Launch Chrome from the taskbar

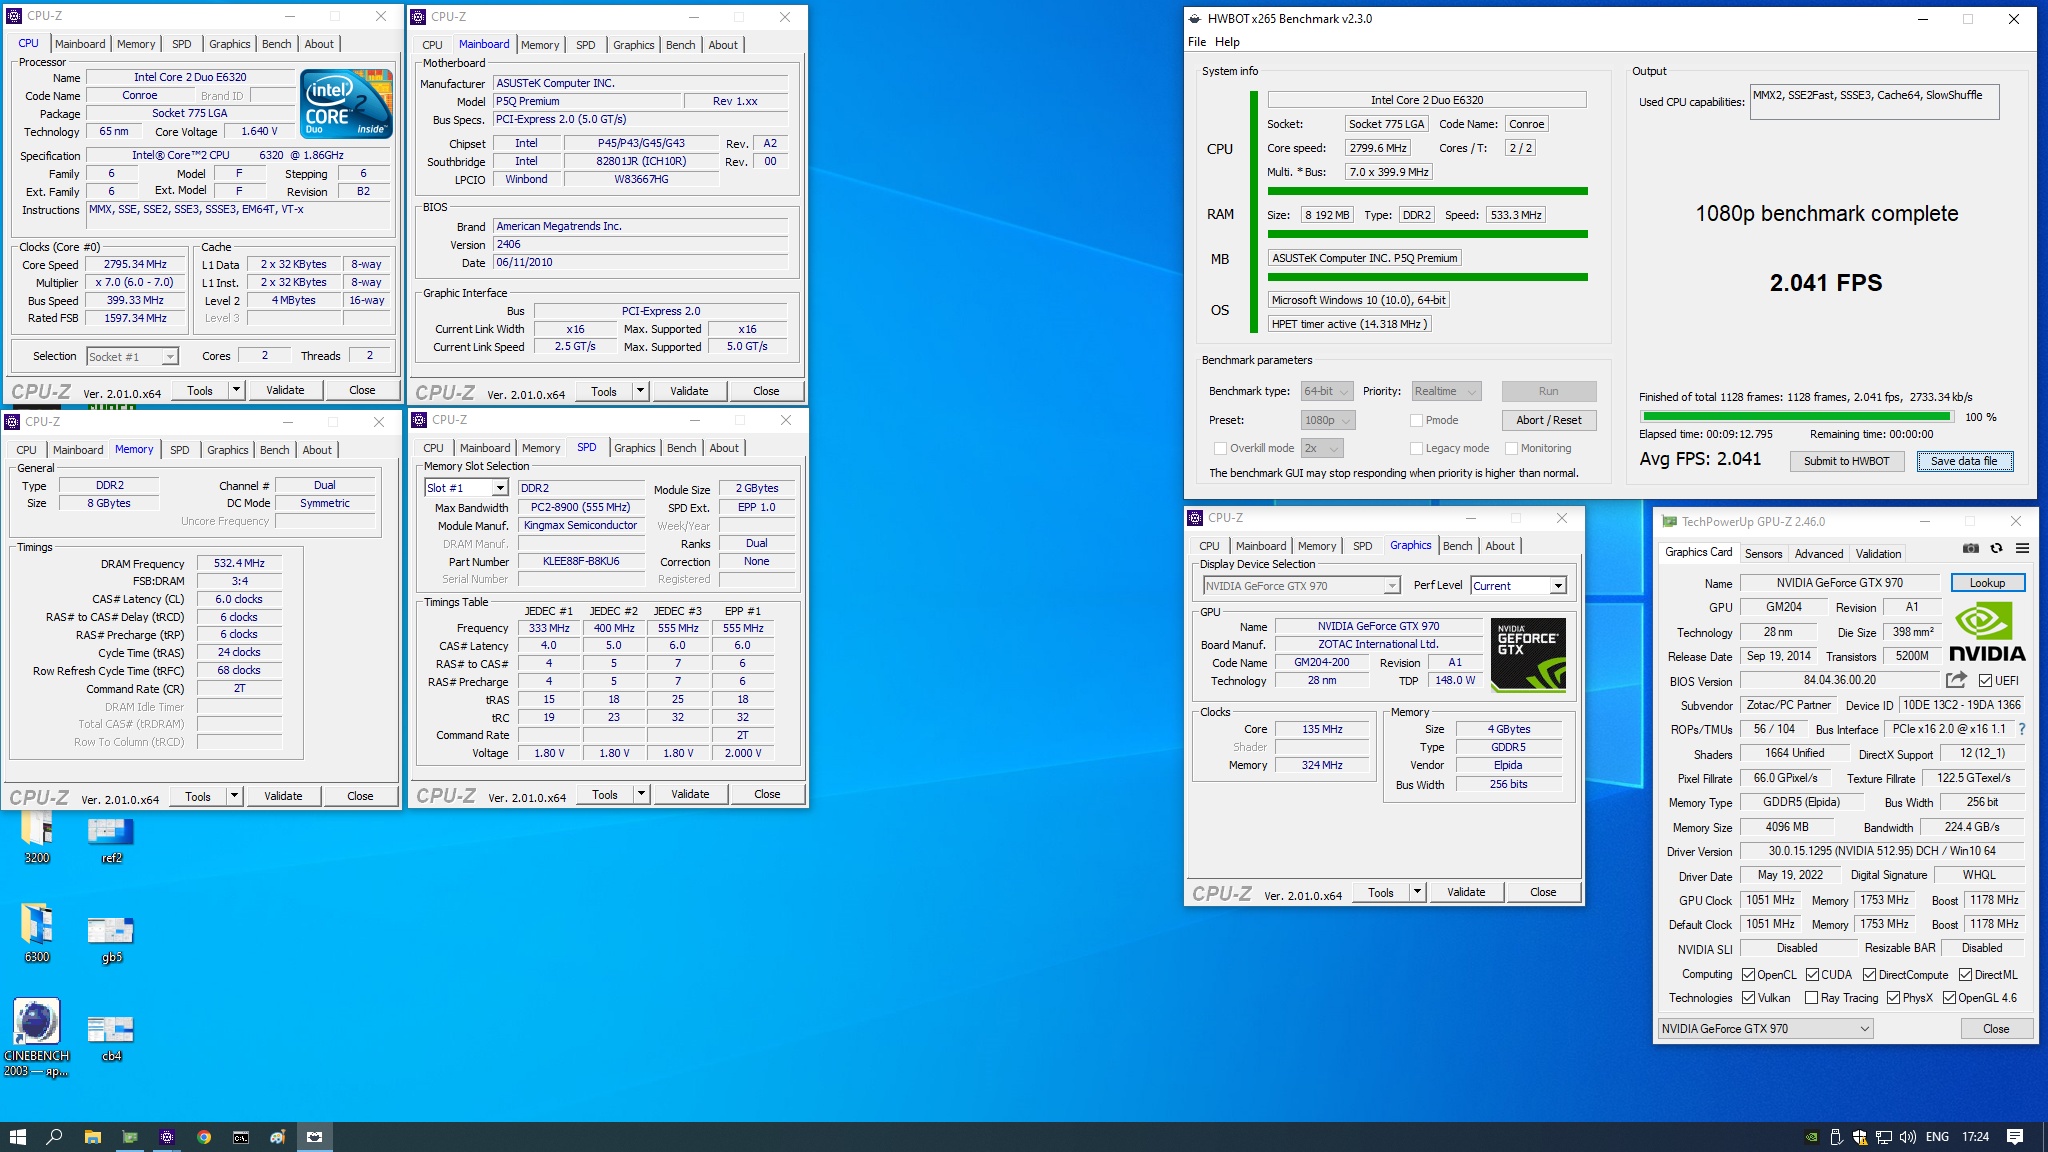click(x=204, y=1137)
